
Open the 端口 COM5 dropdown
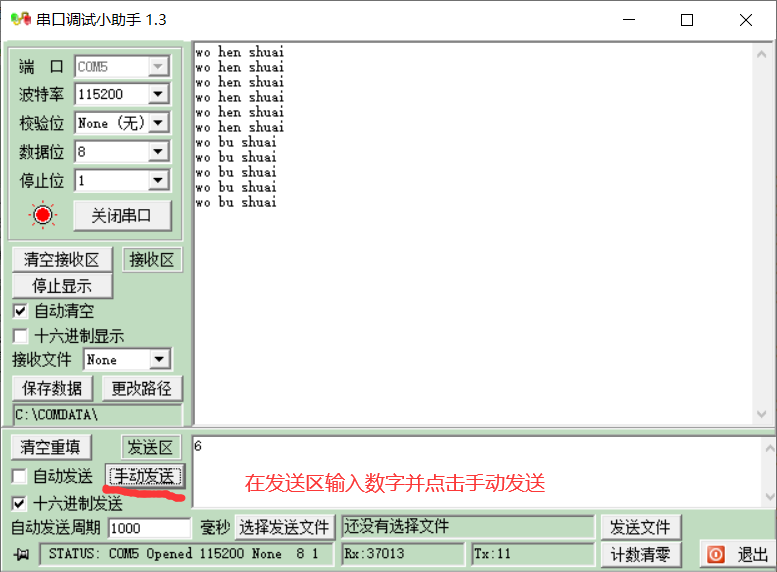tap(158, 66)
